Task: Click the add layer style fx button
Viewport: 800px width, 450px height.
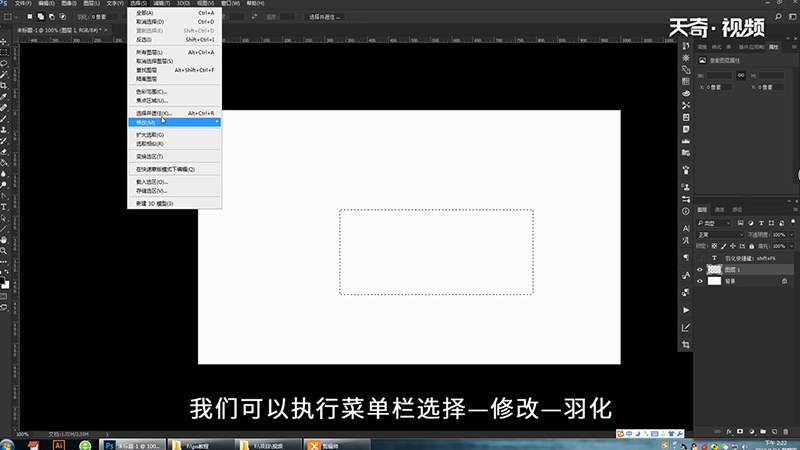Action: coord(729,432)
